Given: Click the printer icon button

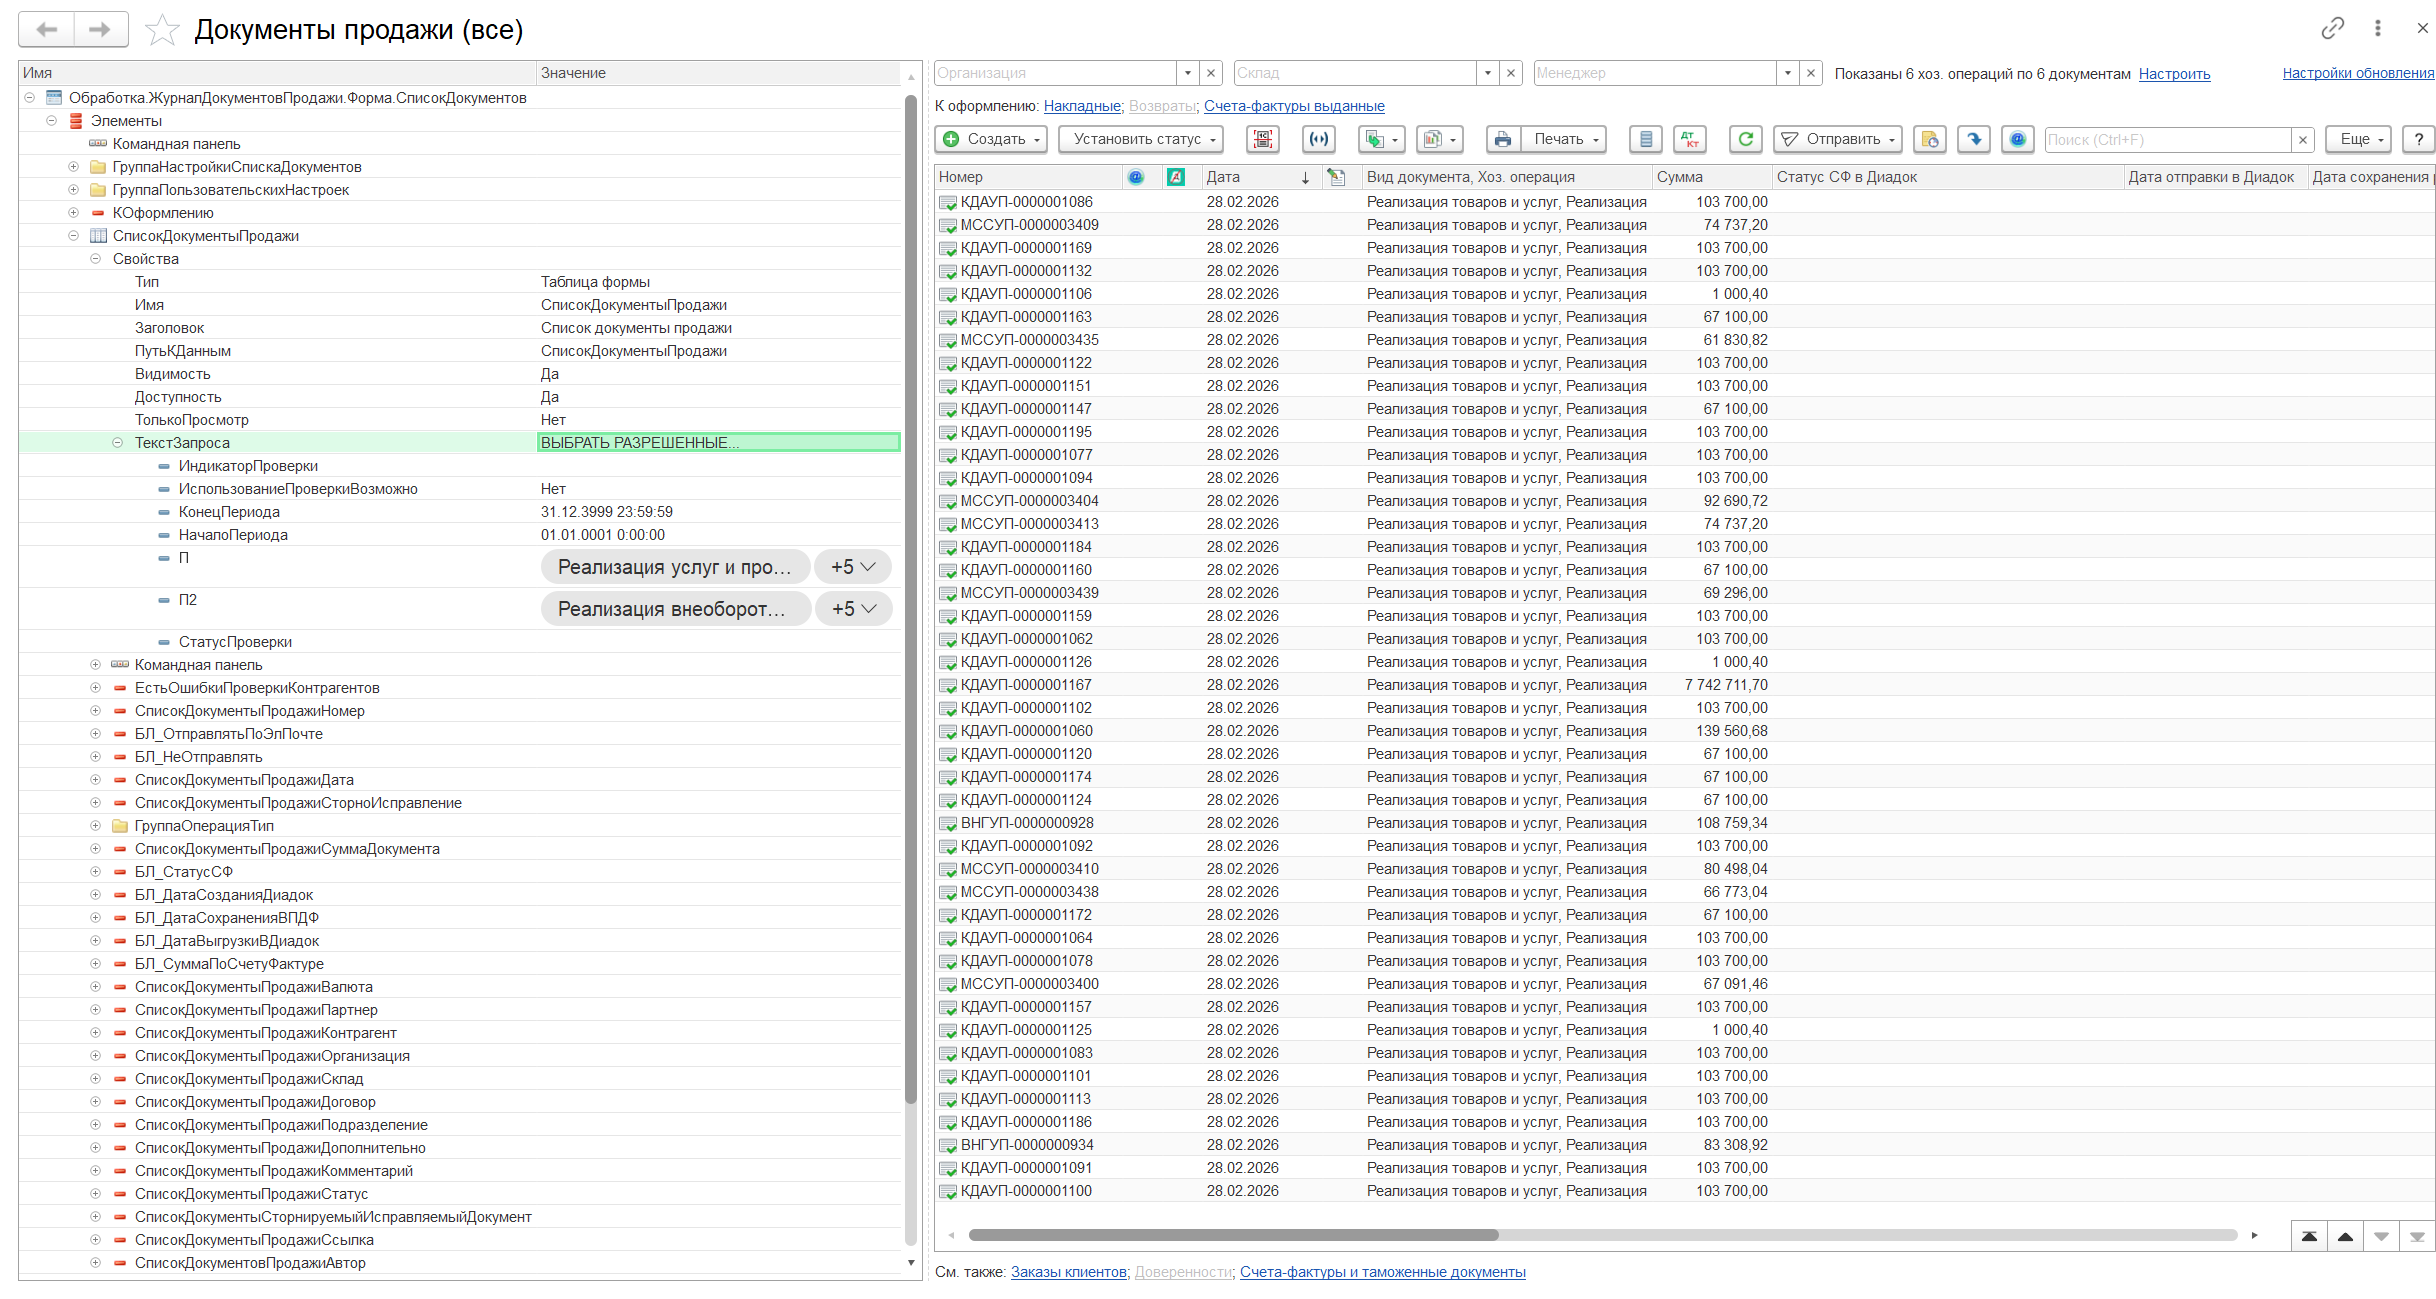Looking at the screenshot, I should coord(1502,139).
